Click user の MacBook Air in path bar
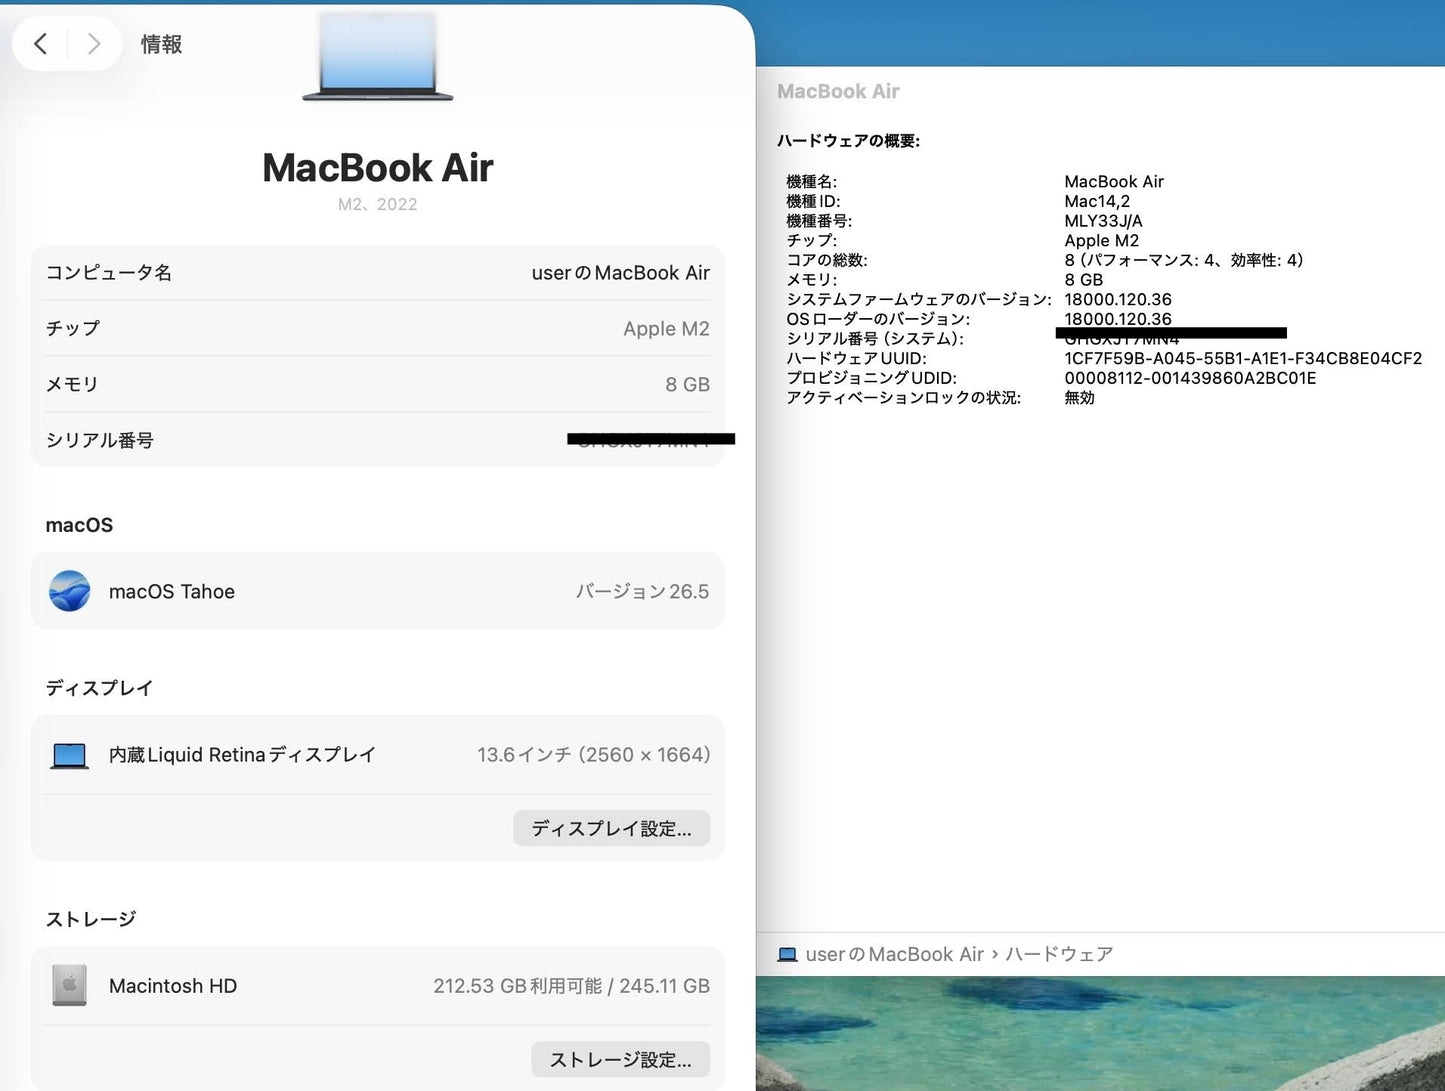This screenshot has height=1091, width=1445. (x=895, y=955)
